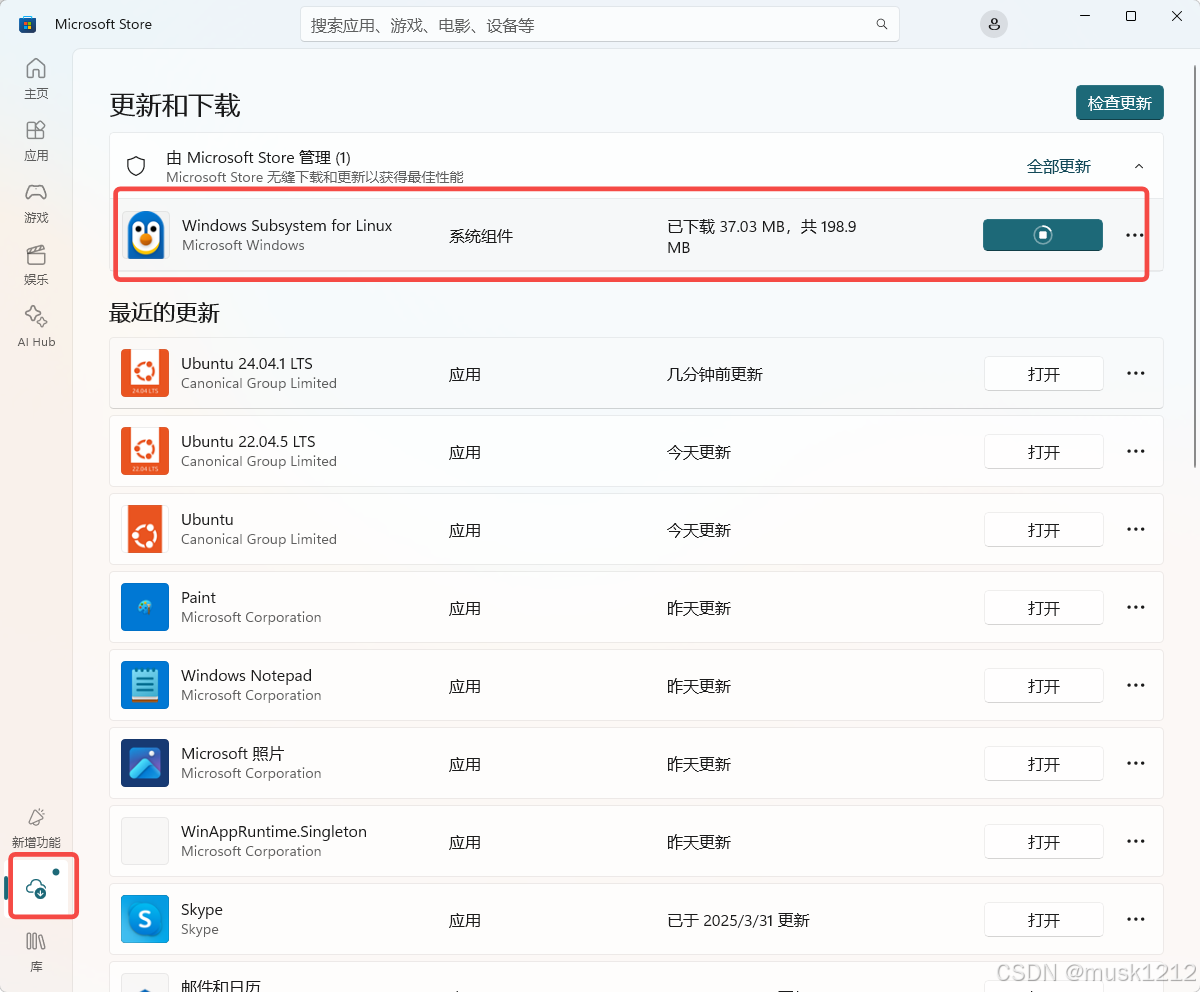Click the Microsoft 照片 app icon

click(145, 763)
